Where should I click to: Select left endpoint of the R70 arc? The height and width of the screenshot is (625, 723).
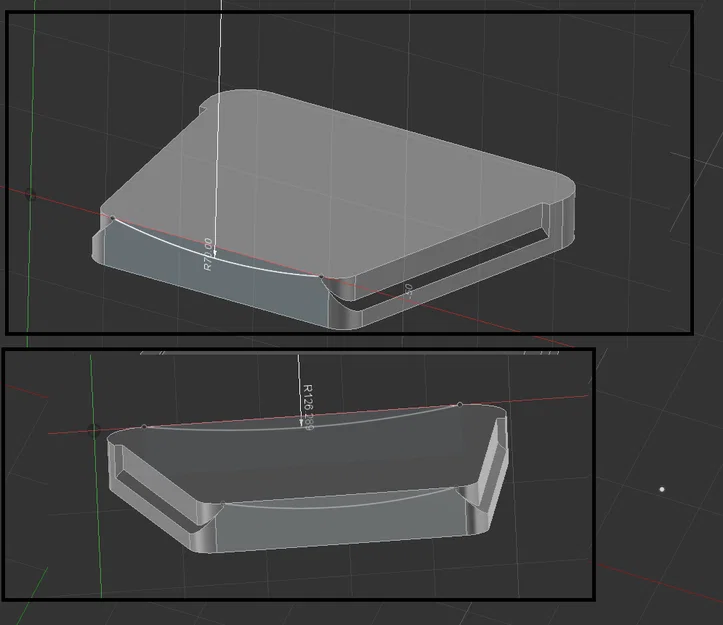113,218
